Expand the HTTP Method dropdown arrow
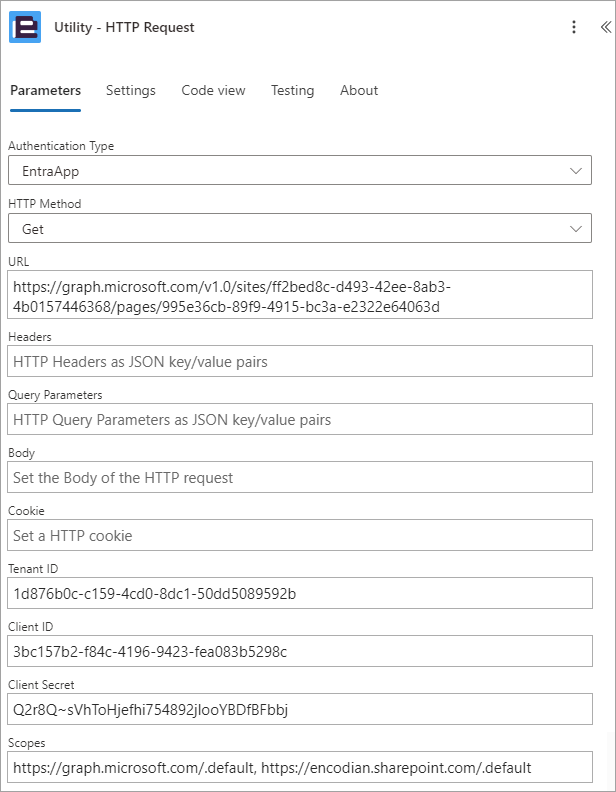This screenshot has width=616, height=792. coord(576,229)
